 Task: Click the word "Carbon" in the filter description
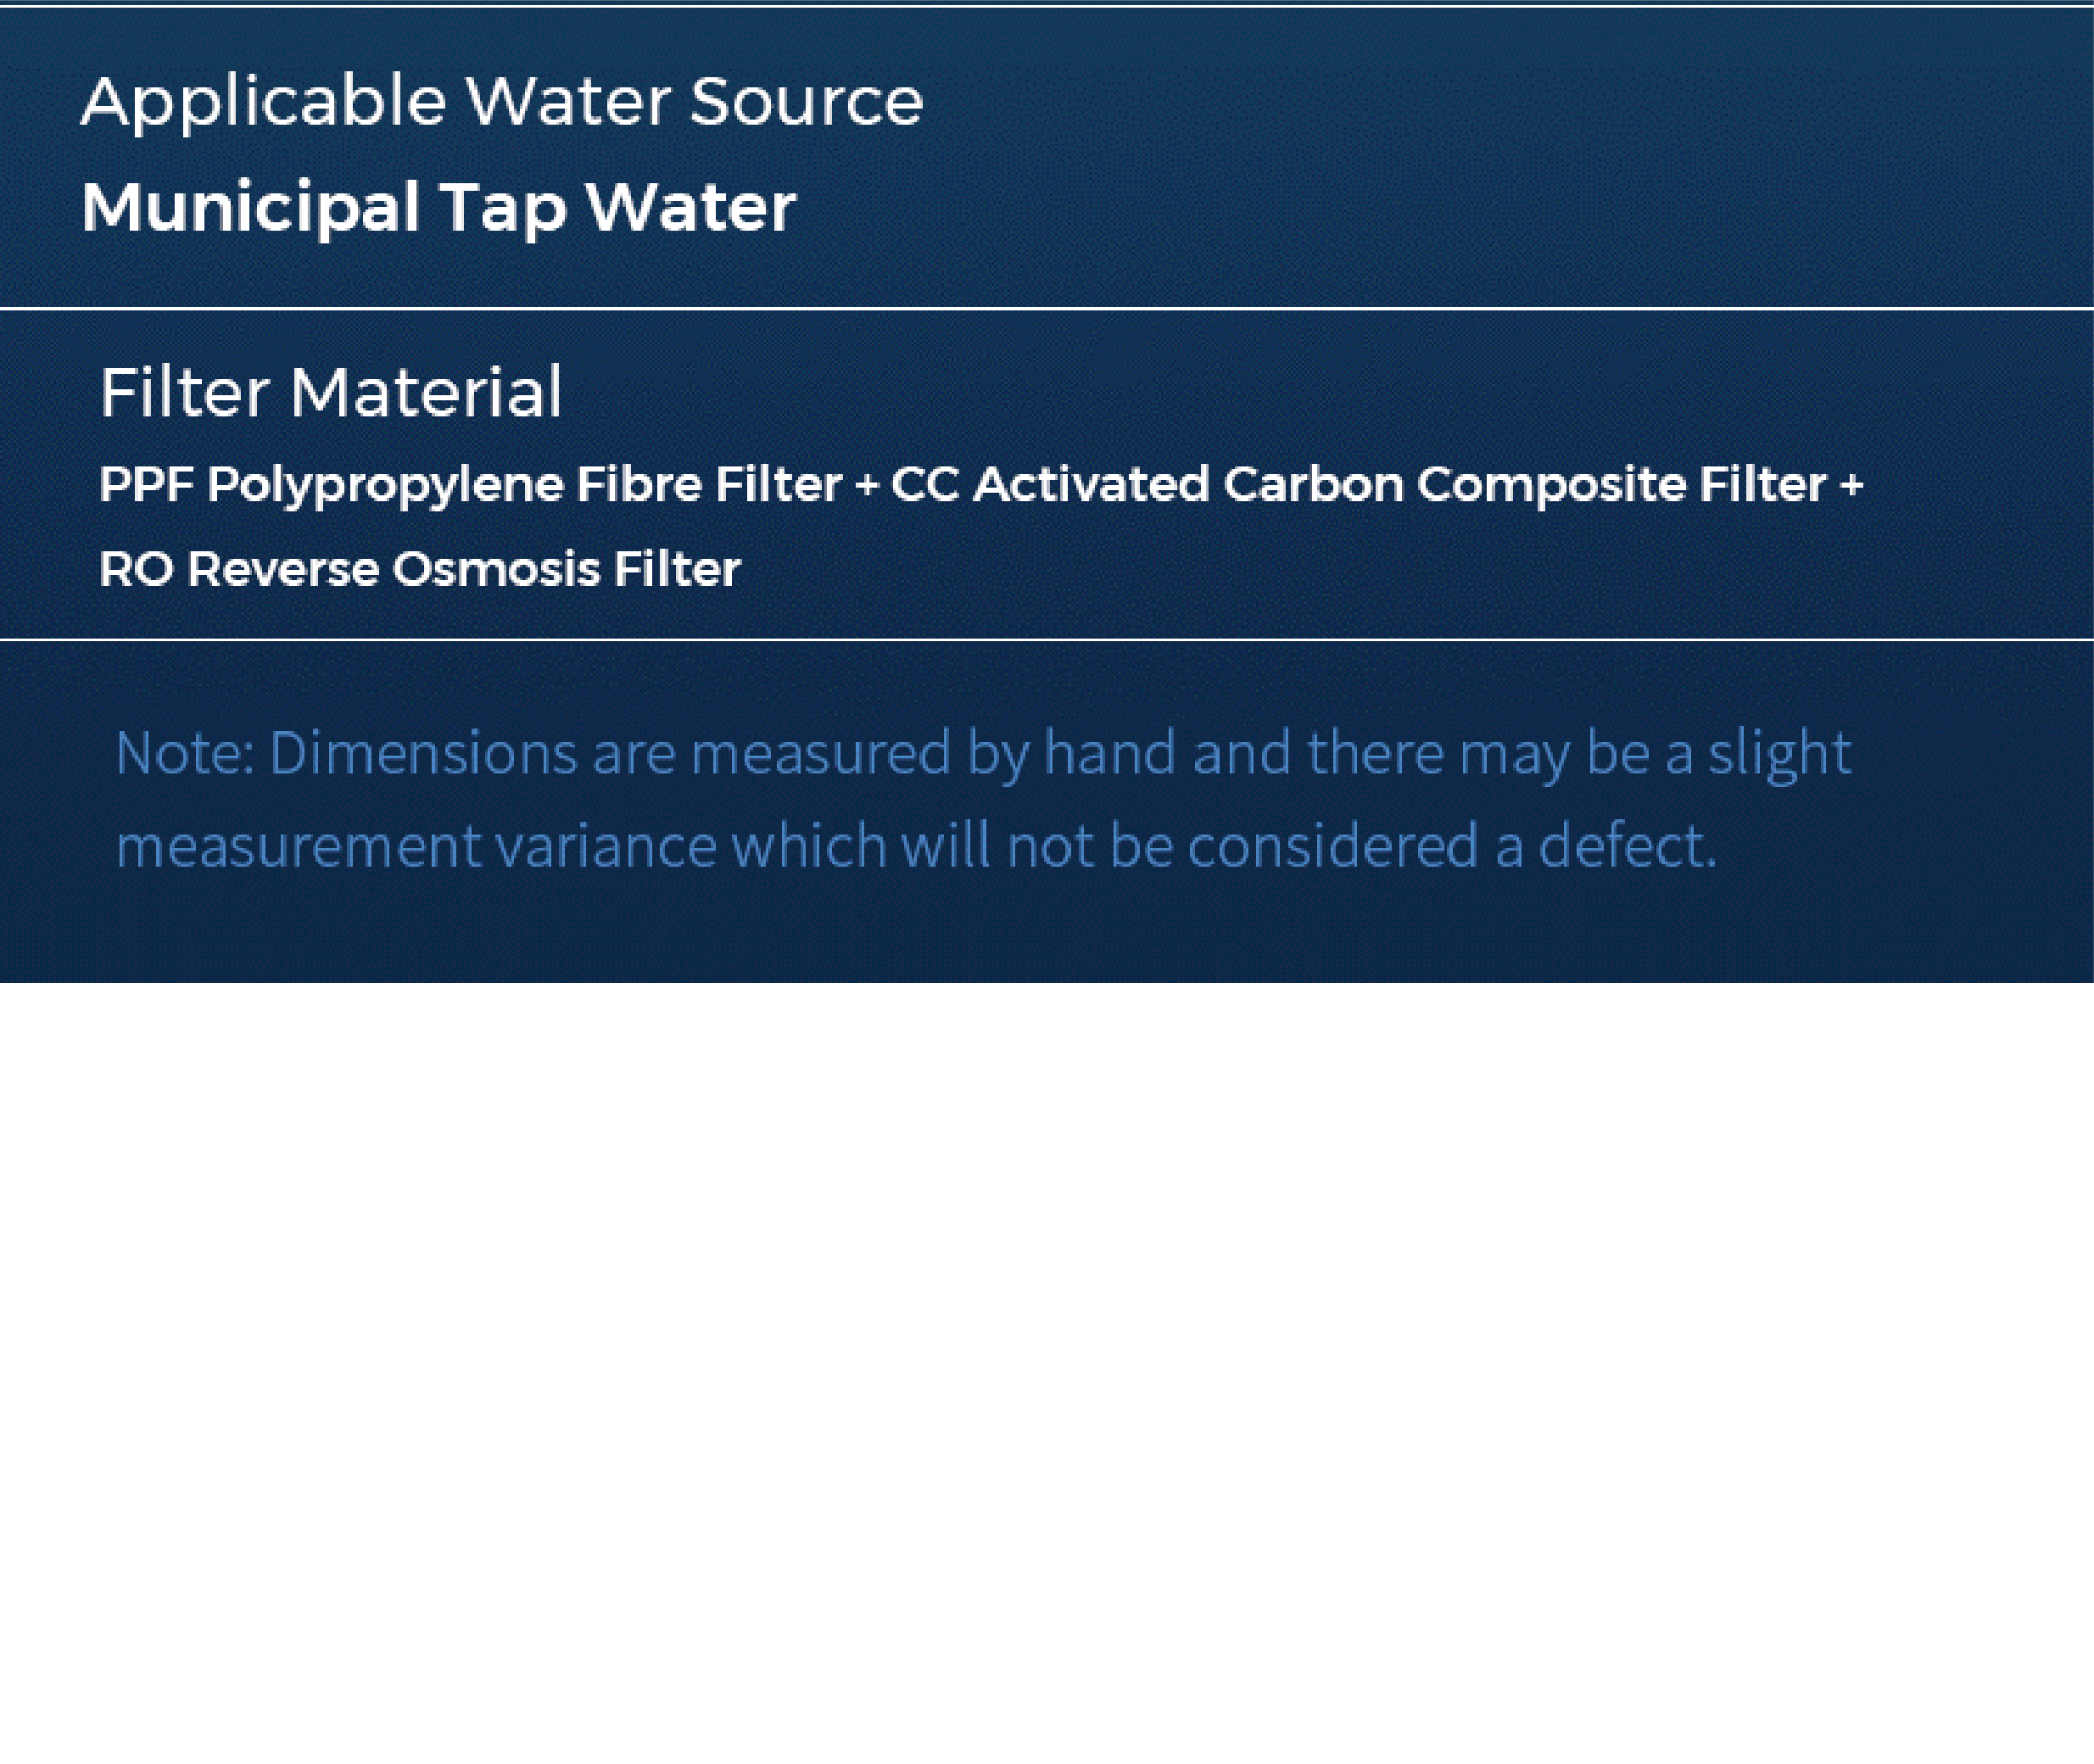[1313, 485]
